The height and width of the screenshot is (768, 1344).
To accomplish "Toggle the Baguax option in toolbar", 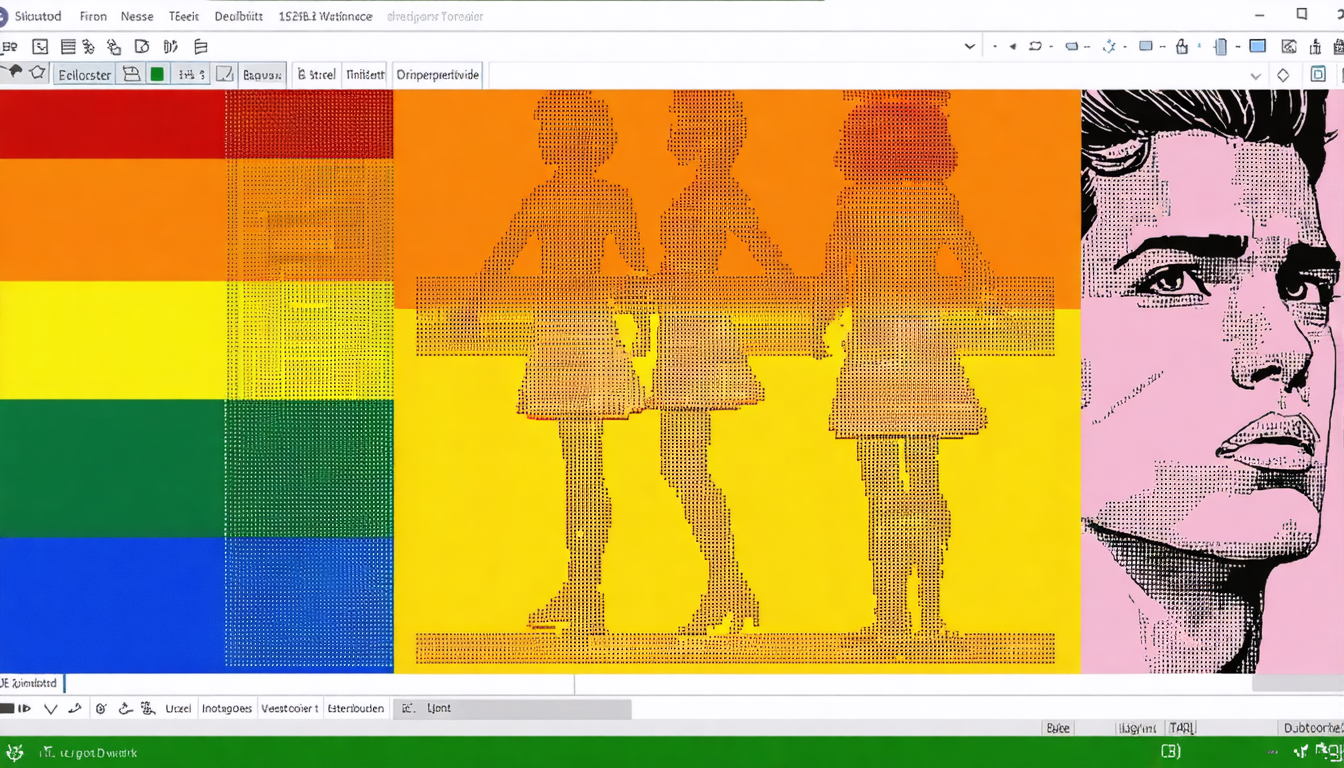I will pyautogui.click(x=262, y=74).
